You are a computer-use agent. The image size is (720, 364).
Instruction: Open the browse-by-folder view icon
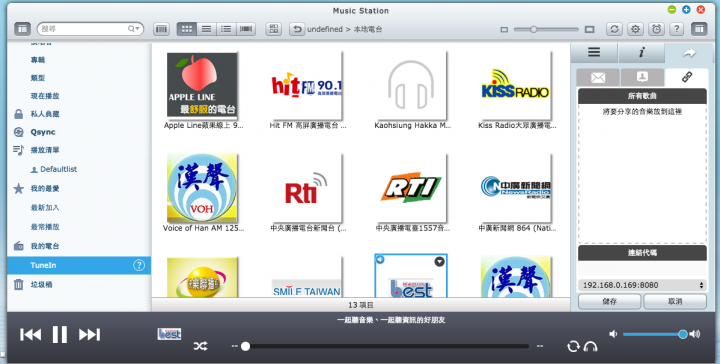(161, 29)
